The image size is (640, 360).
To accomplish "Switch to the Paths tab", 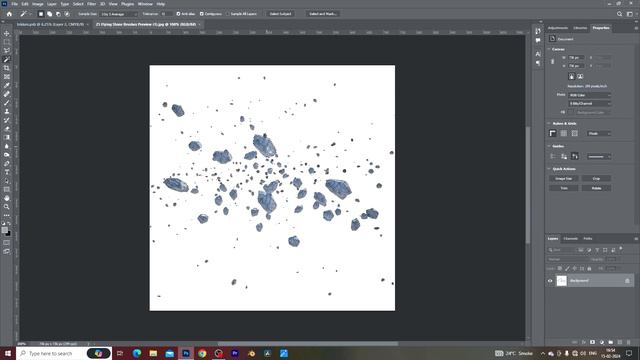I will click(x=587, y=239).
